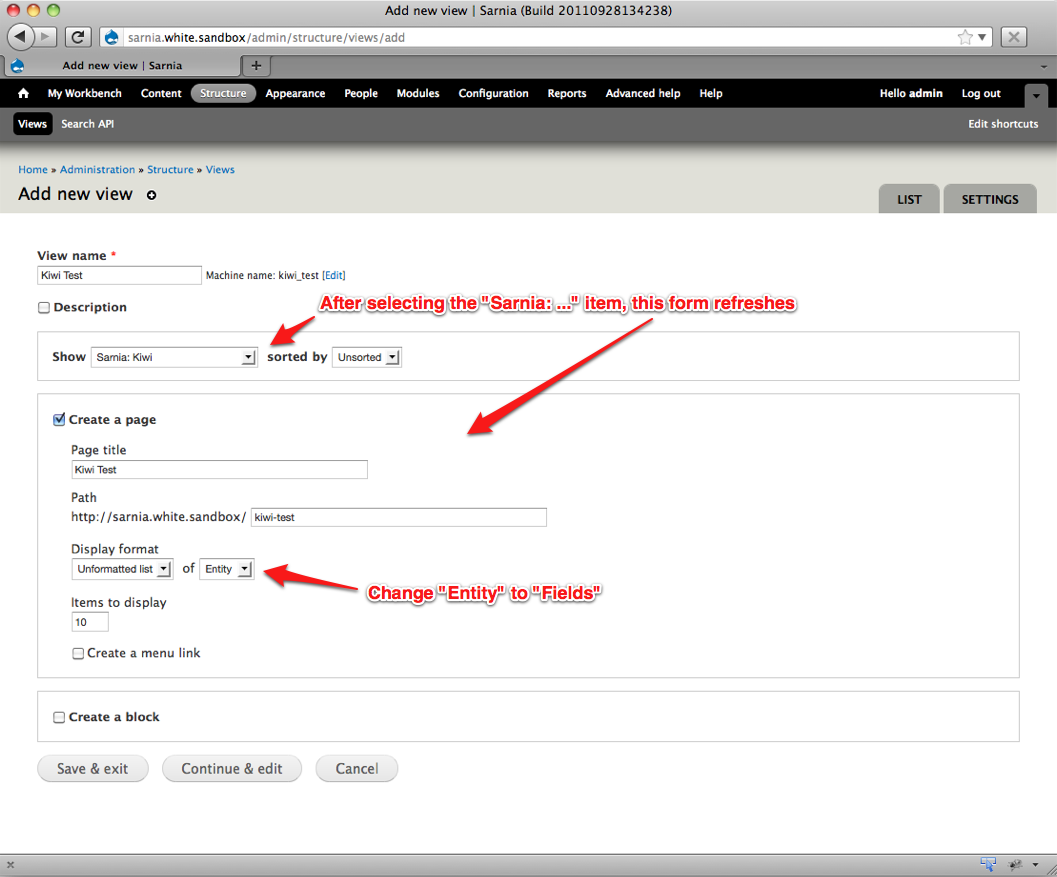
Task: Add this page to shortcuts plus icon
Action: point(152,195)
